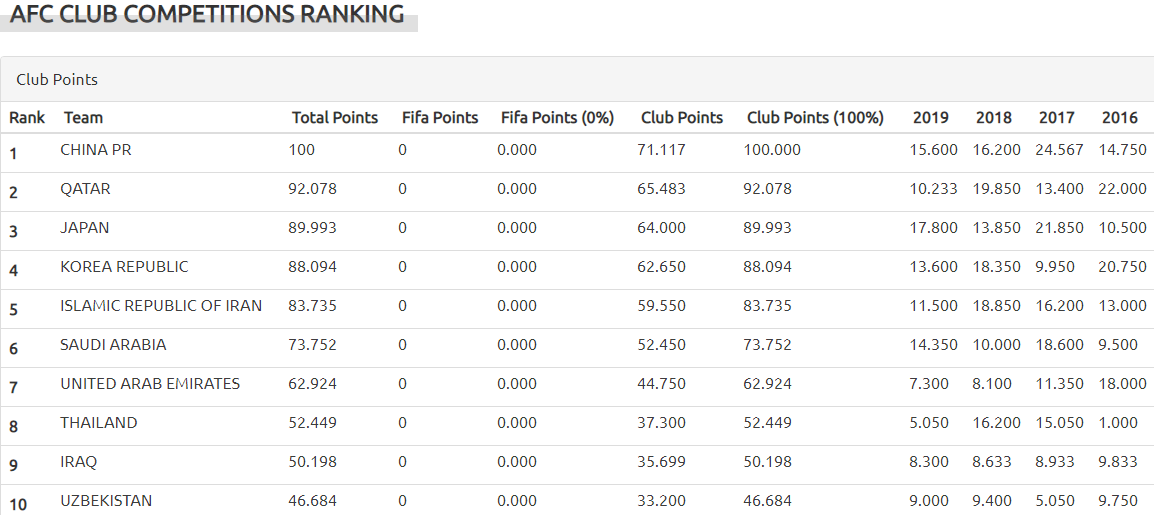This screenshot has width=1154, height=515.
Task: Click the UZBEKISTAN team name
Action: click(x=106, y=501)
